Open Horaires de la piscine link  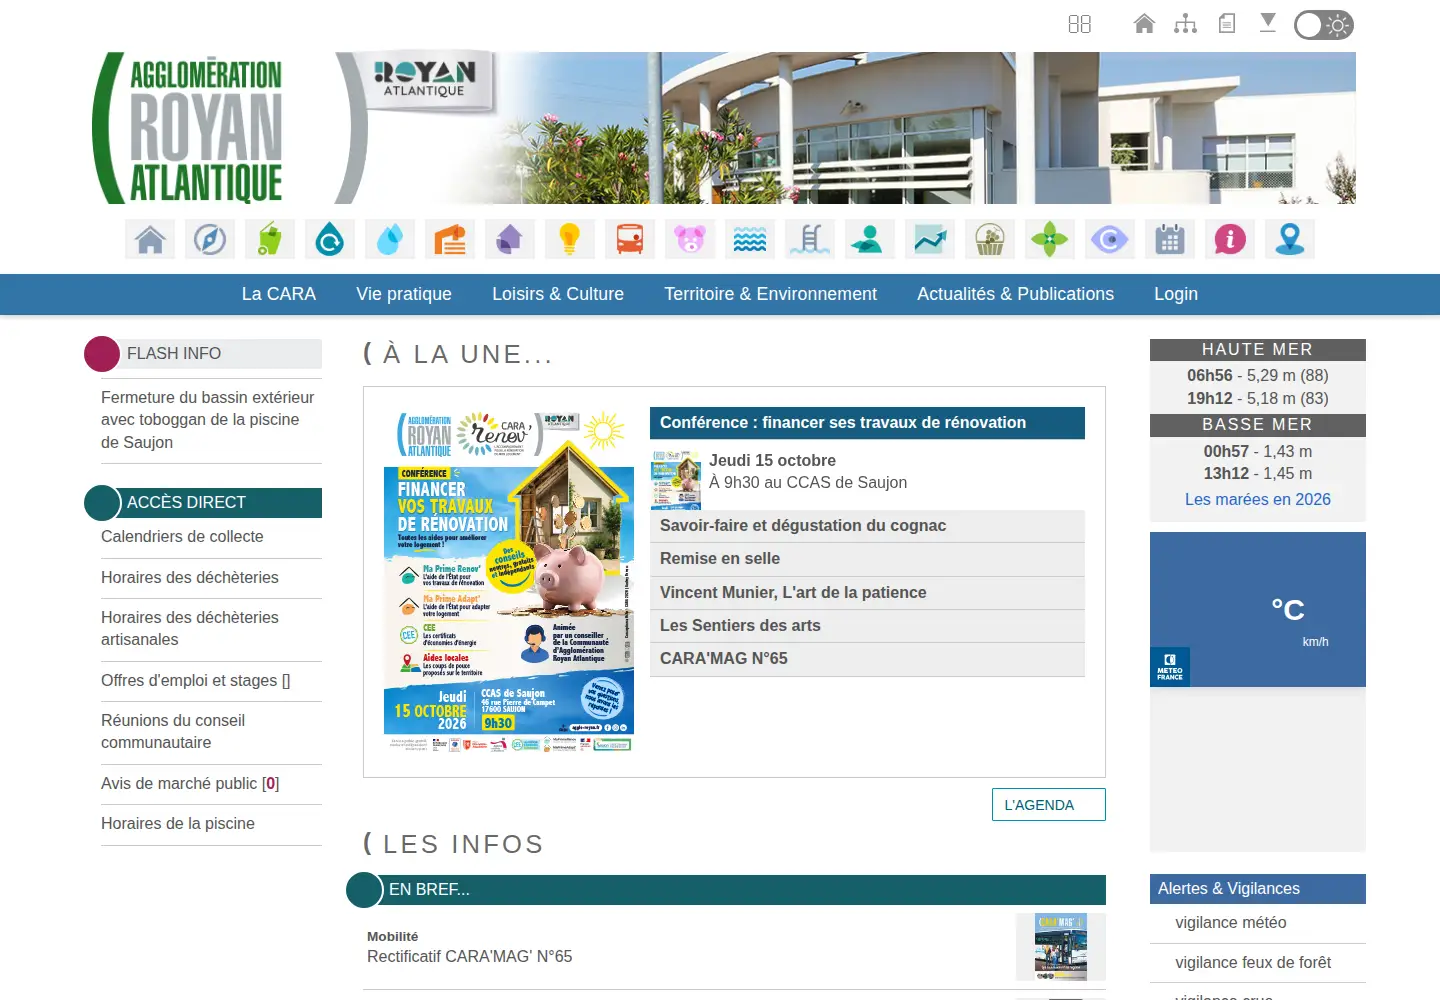[178, 824]
